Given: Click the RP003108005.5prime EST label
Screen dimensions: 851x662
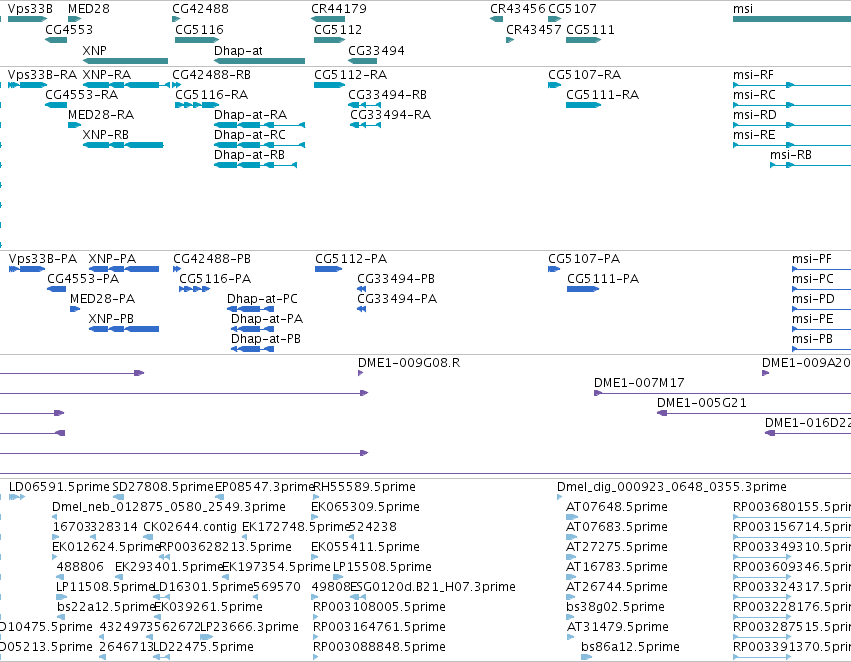Looking at the screenshot, I should click(x=379, y=606).
